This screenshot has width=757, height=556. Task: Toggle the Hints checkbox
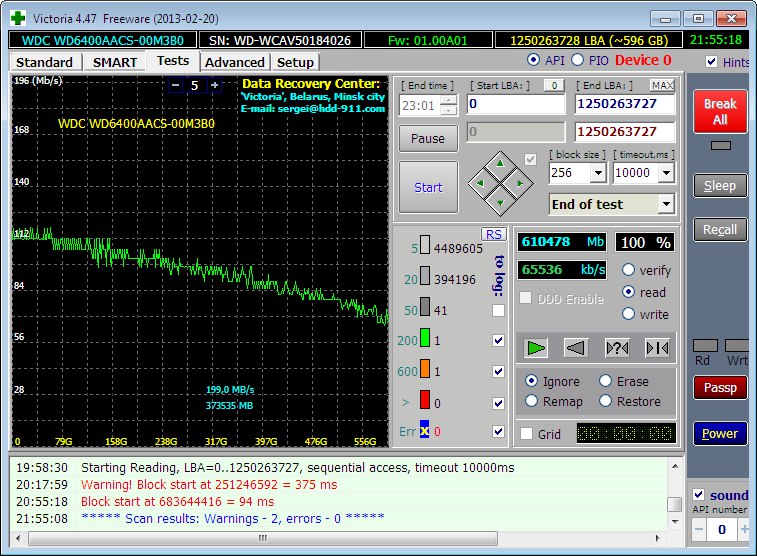pyautogui.click(x=711, y=61)
